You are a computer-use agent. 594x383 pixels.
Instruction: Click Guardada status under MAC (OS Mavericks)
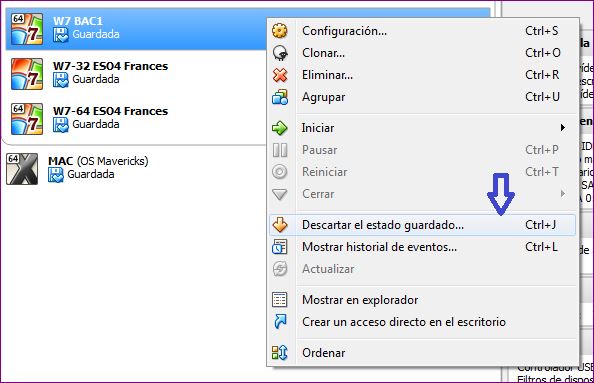coord(91,174)
